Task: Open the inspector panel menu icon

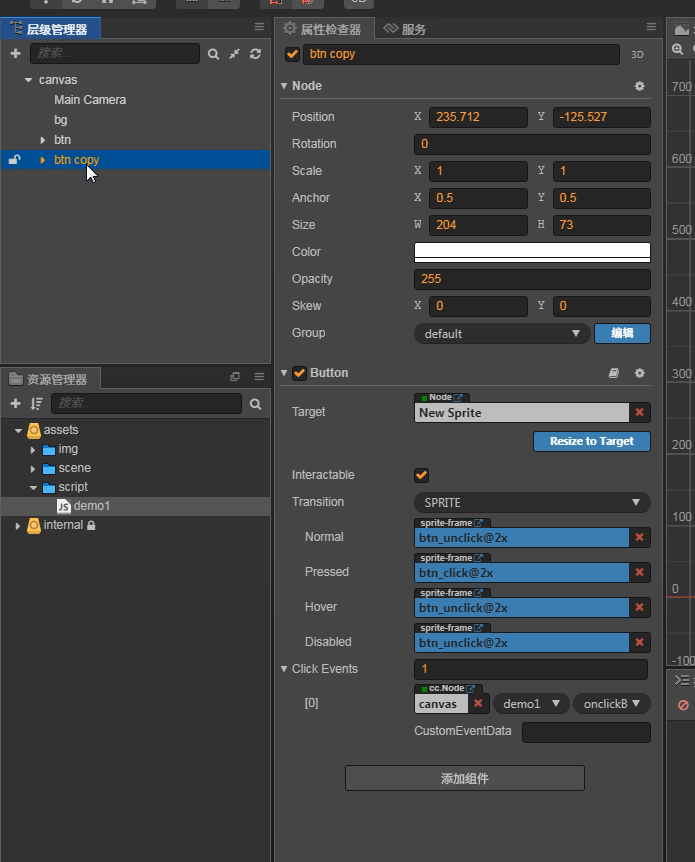Action: (652, 27)
